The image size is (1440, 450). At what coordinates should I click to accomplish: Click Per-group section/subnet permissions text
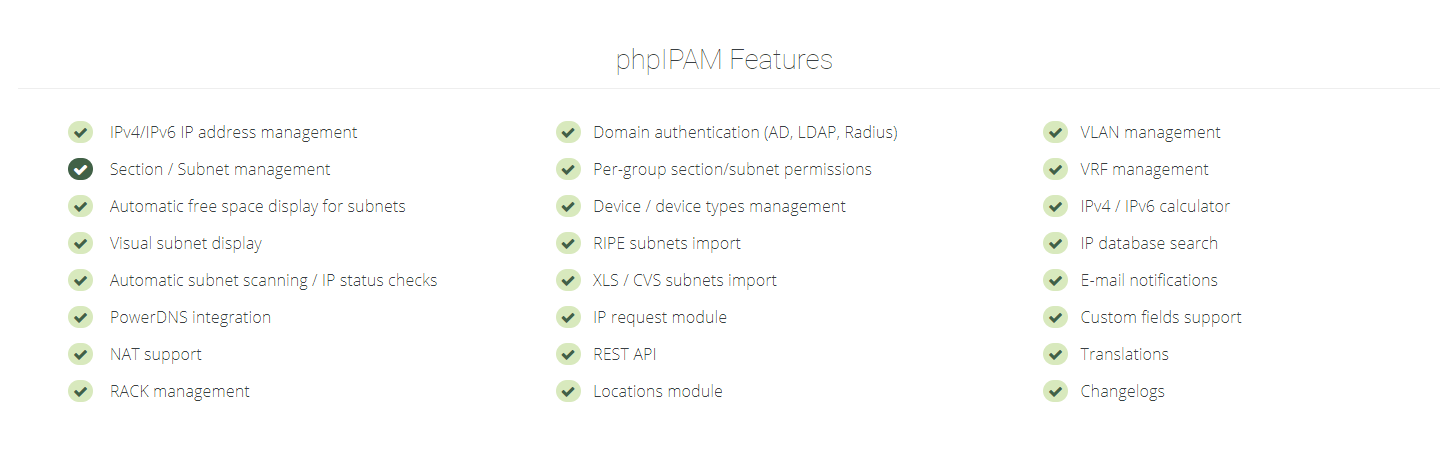coord(732,169)
